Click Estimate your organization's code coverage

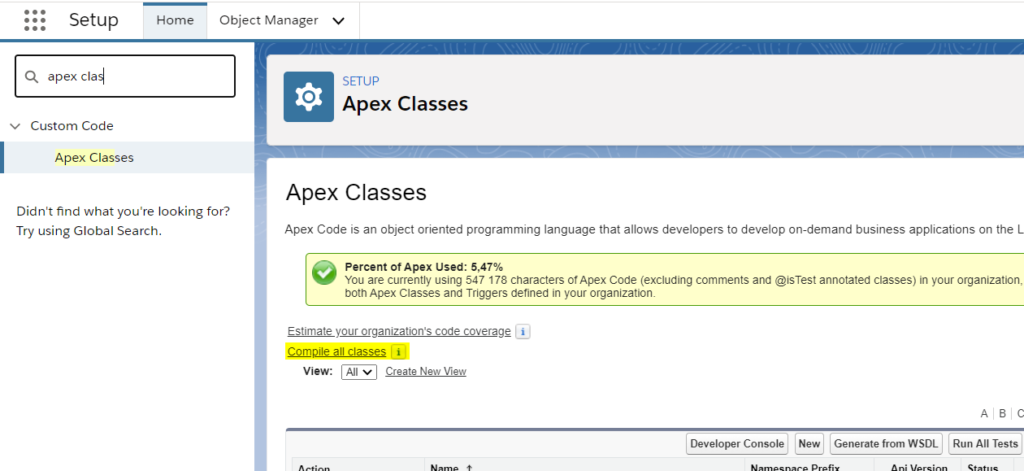click(x=399, y=331)
